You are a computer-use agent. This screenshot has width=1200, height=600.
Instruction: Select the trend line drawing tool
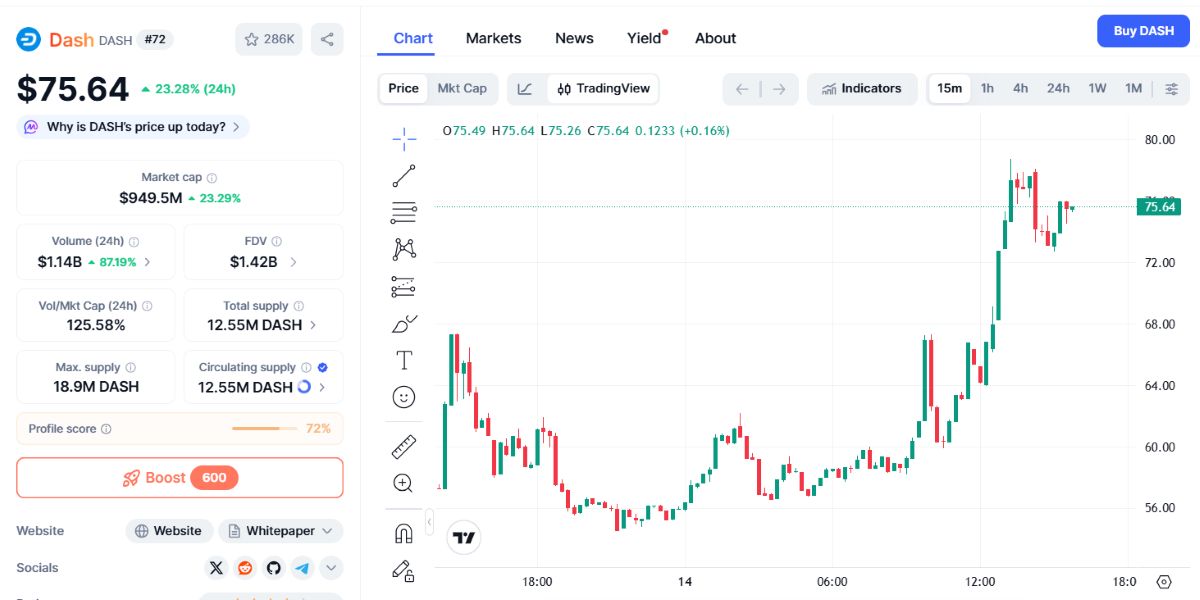[403, 174]
